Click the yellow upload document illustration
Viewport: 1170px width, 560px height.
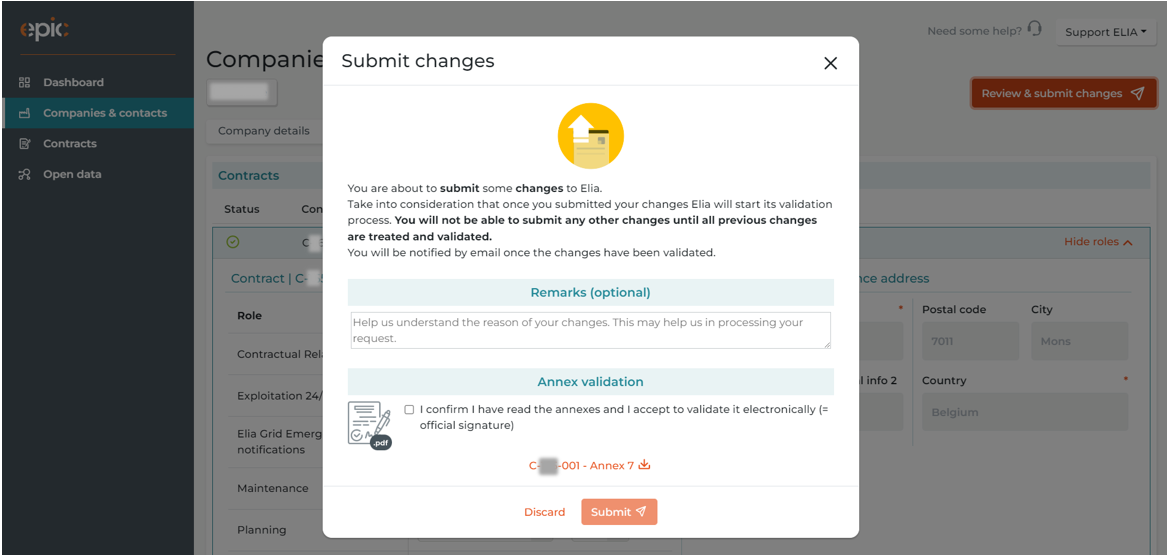590,136
